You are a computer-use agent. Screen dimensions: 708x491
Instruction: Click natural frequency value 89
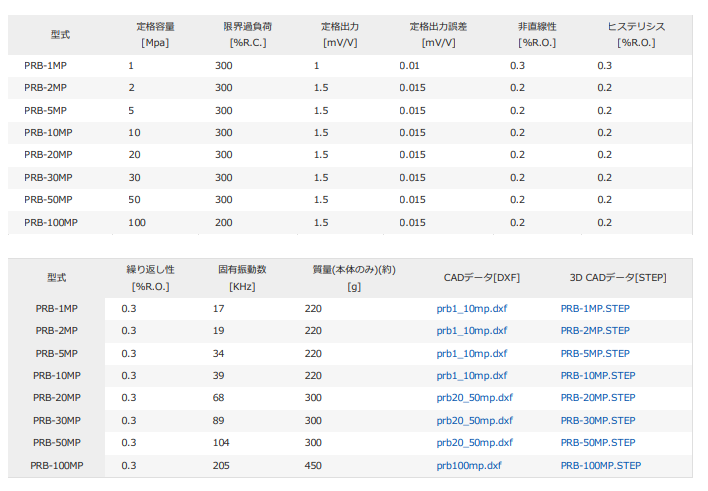click(219, 421)
